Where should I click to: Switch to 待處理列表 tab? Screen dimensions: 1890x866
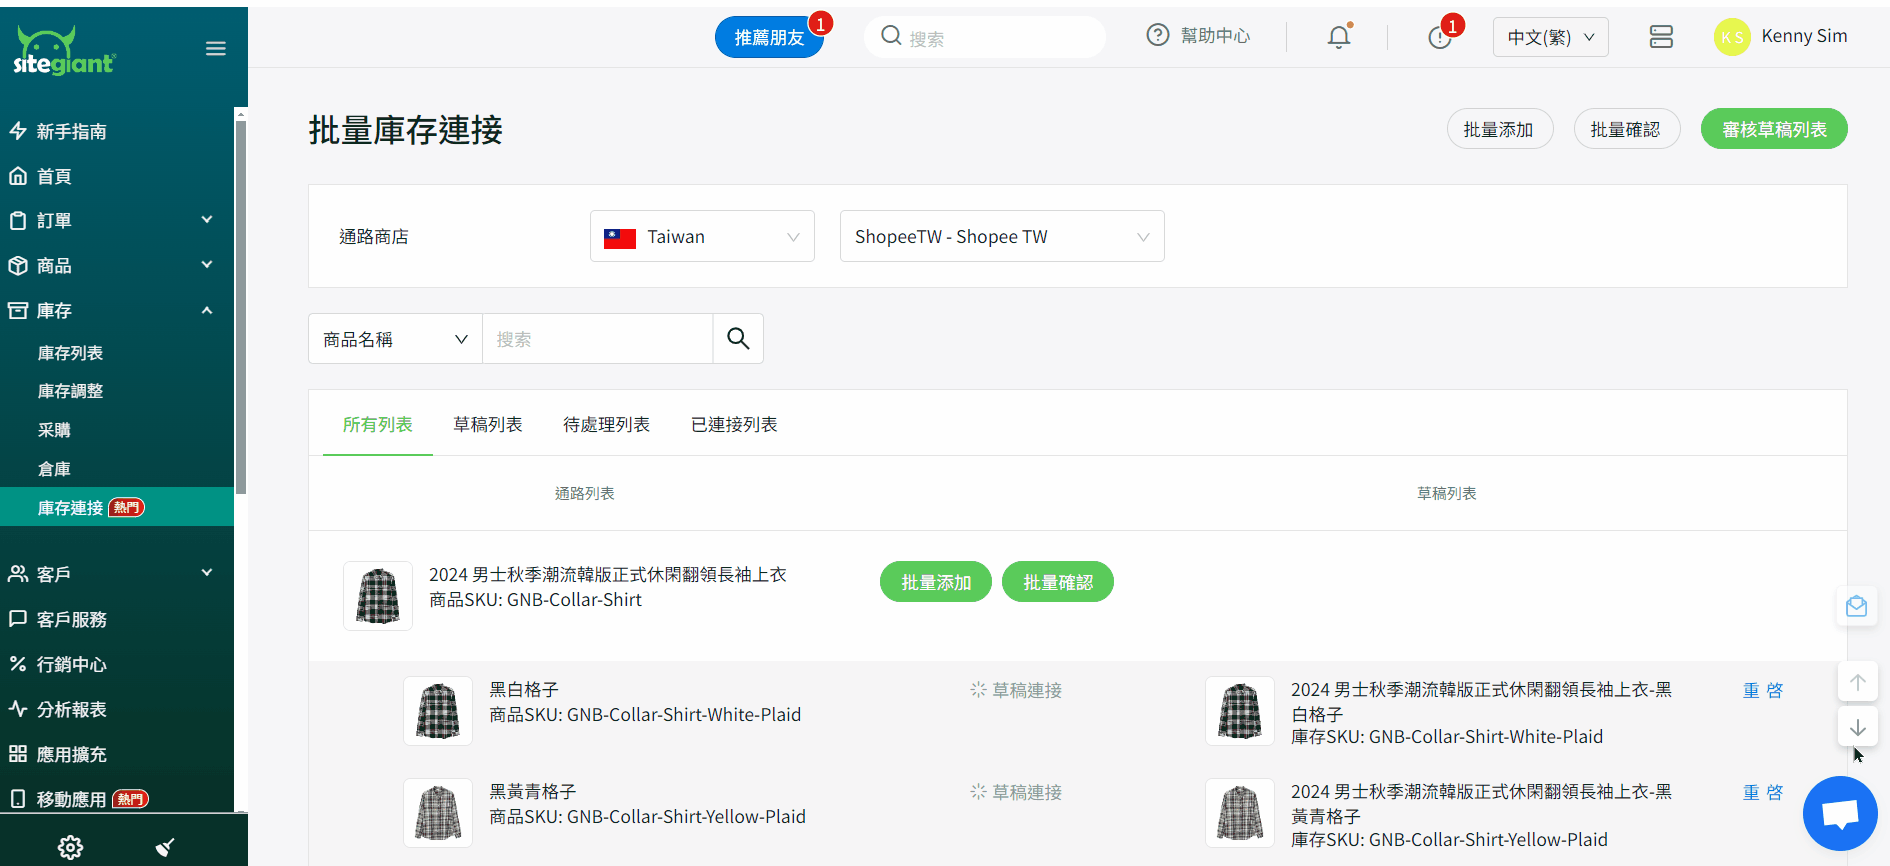606,425
